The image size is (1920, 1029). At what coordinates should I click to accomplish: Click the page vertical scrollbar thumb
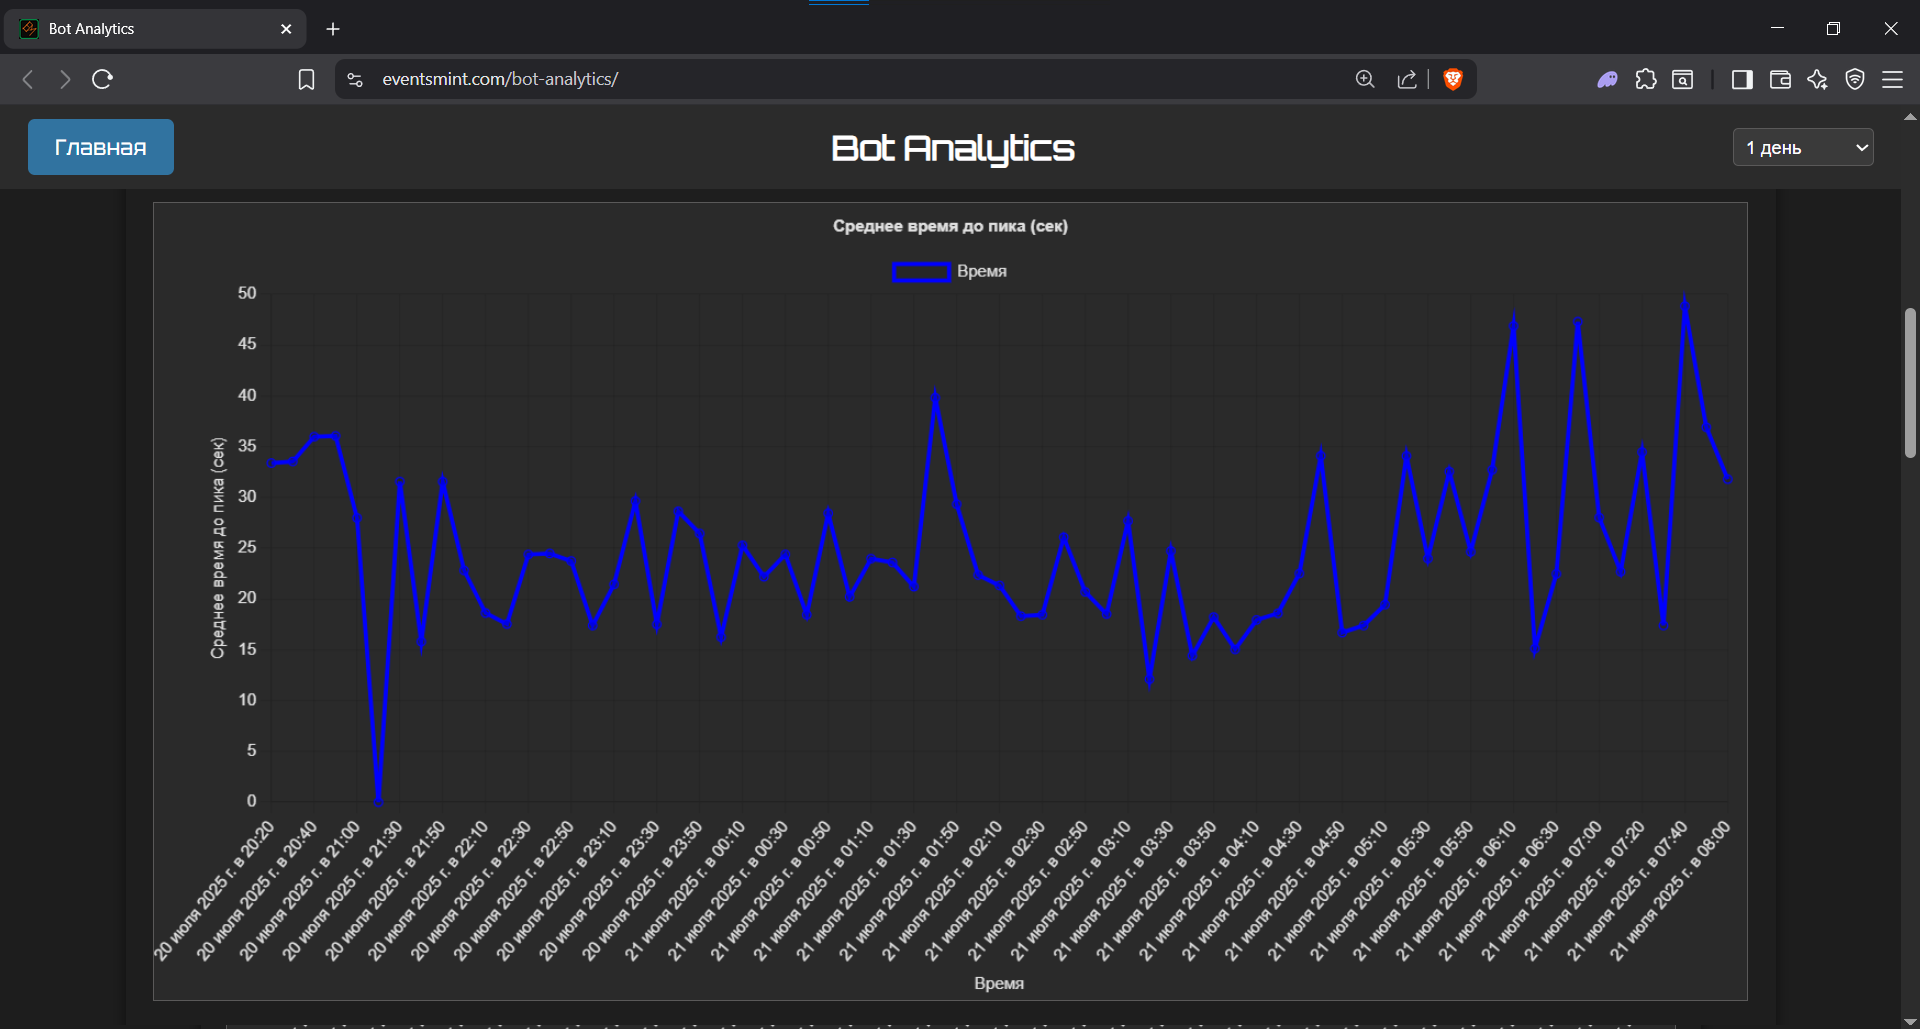point(1910,382)
